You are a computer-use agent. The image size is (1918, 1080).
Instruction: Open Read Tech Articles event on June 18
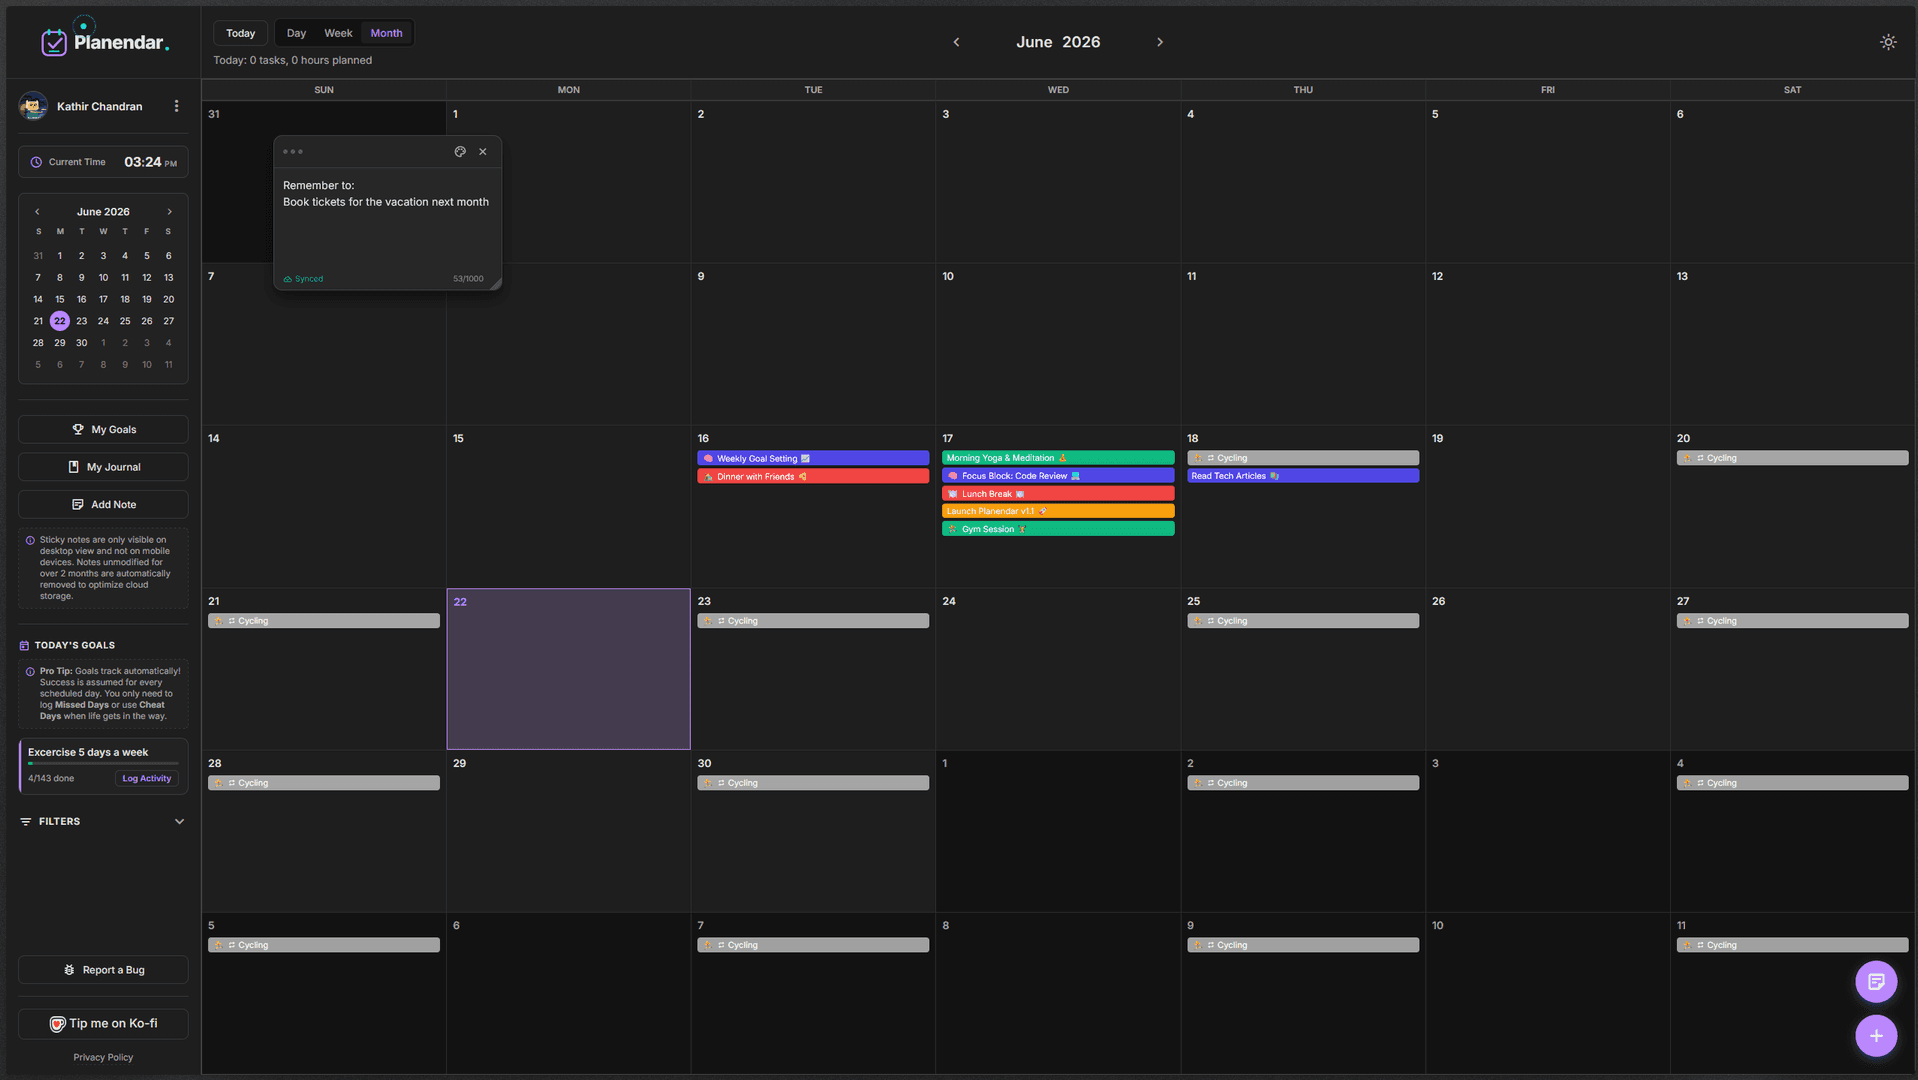pos(1303,476)
